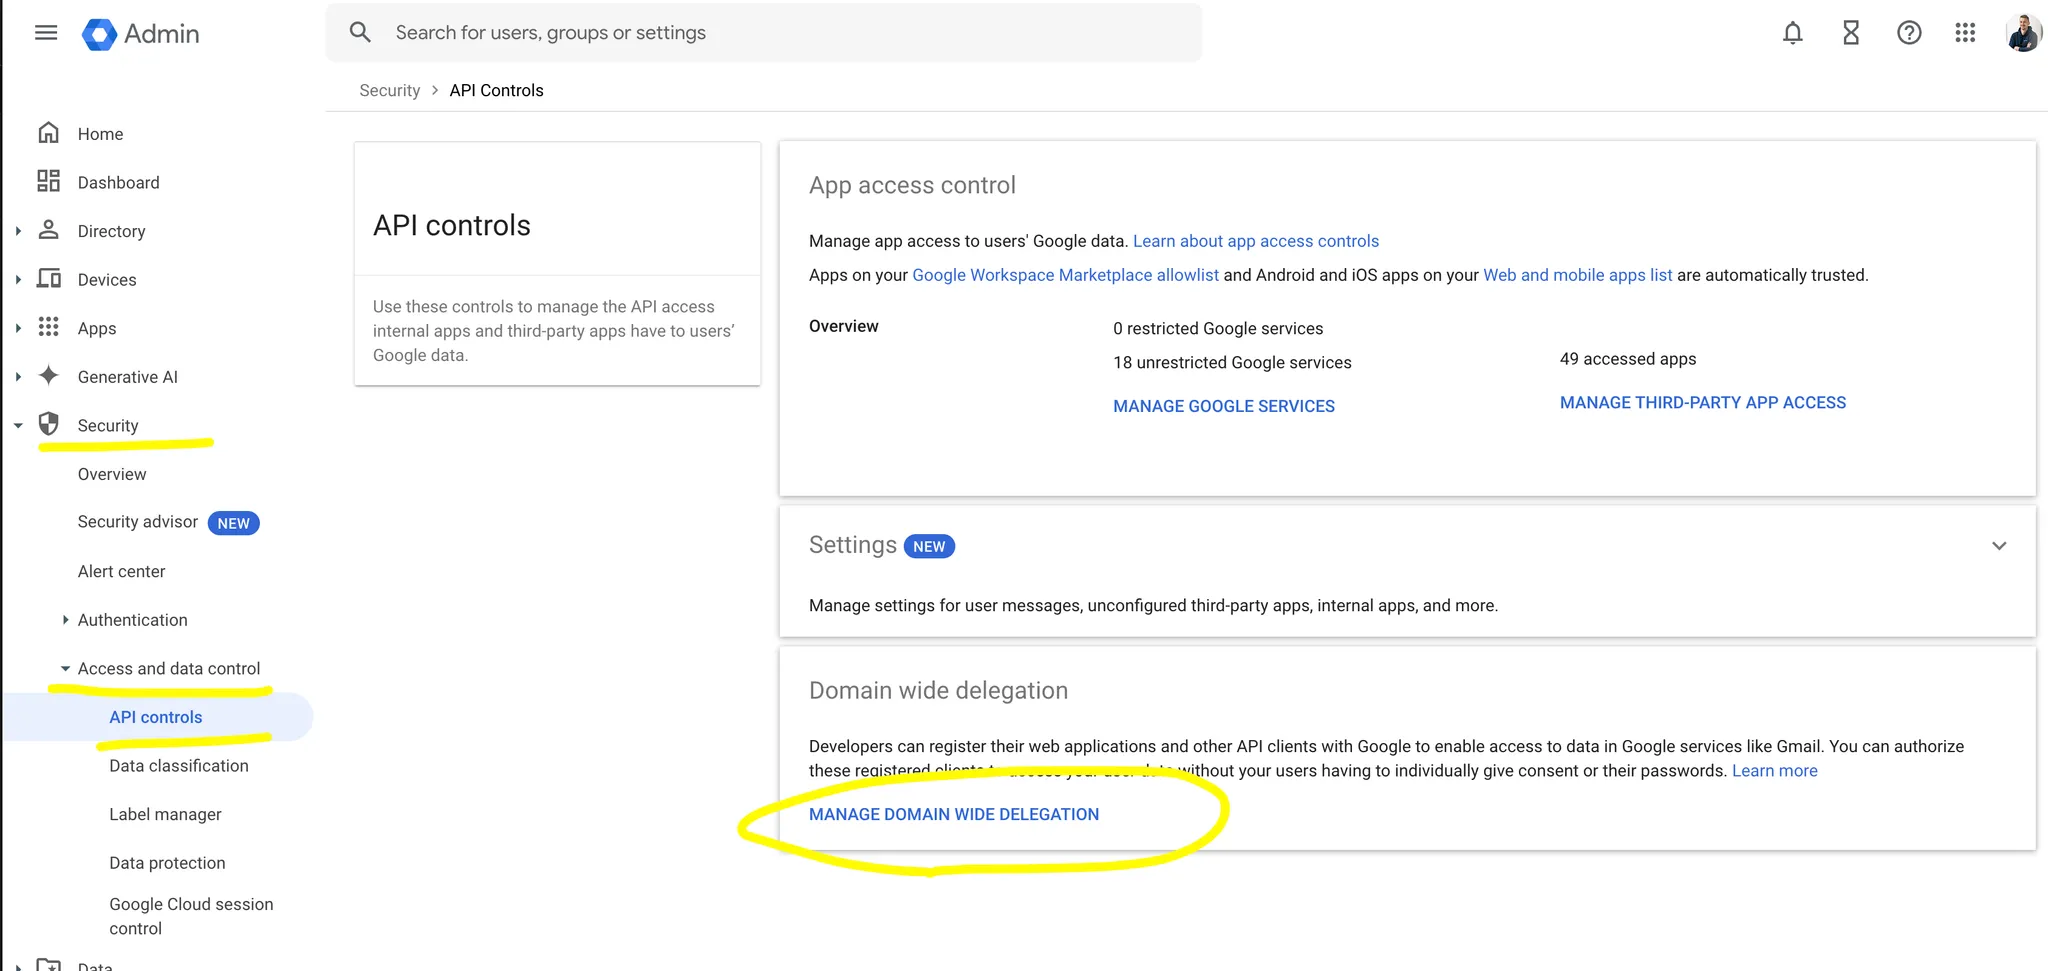The image size is (2048, 971).
Task: Click Security in the breadcrumb
Action: [390, 90]
